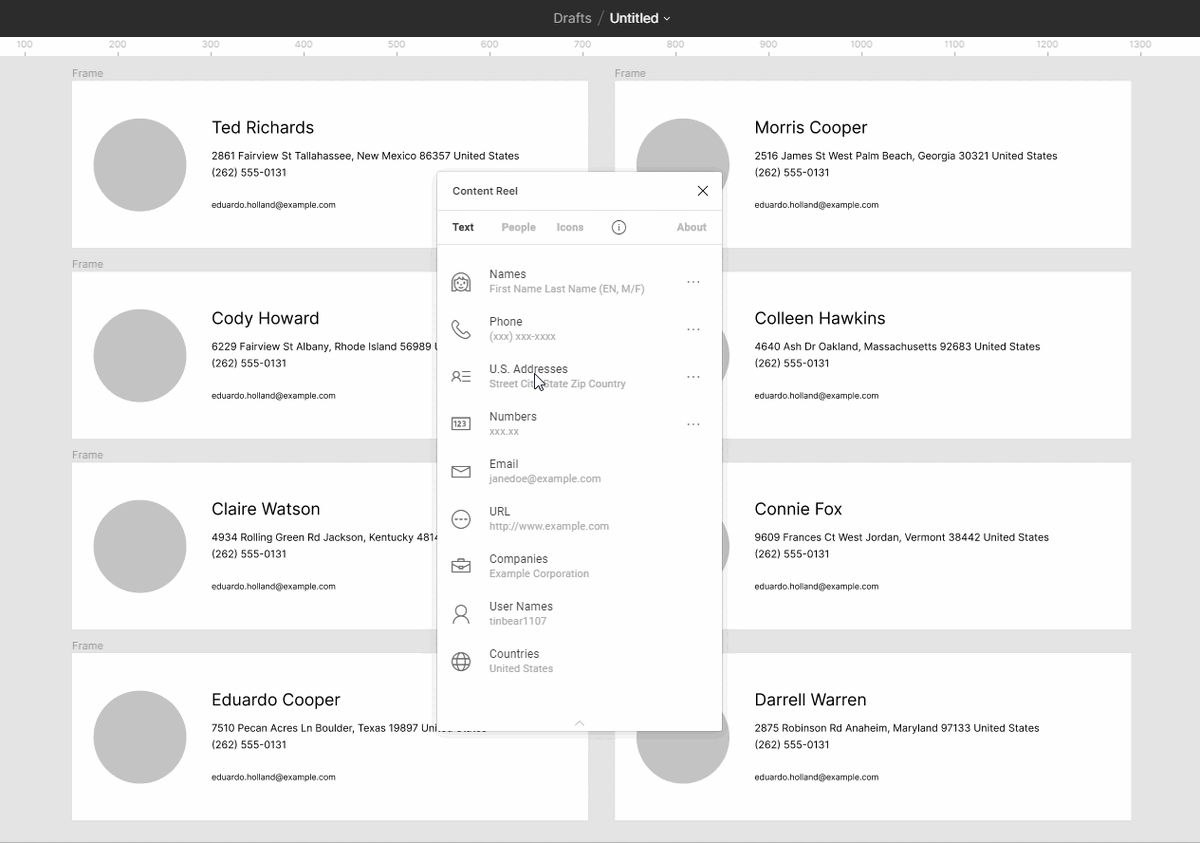Select the Colleen Hawkins name text
The height and width of the screenshot is (843, 1200).
tap(820, 318)
